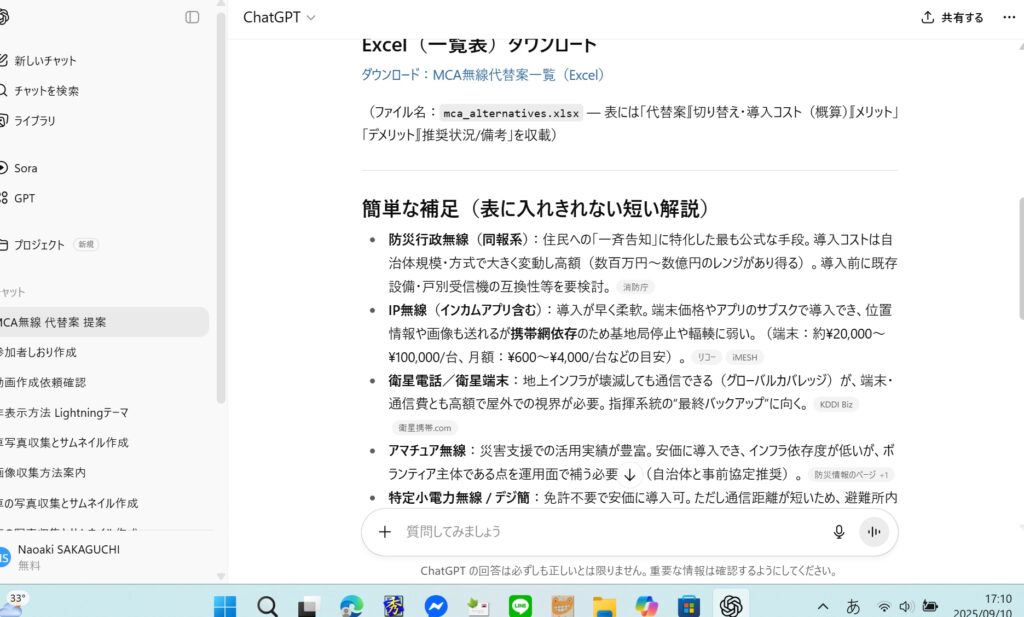The height and width of the screenshot is (617, 1024).
Task: Open the Windows Start menu
Action: click(225, 607)
